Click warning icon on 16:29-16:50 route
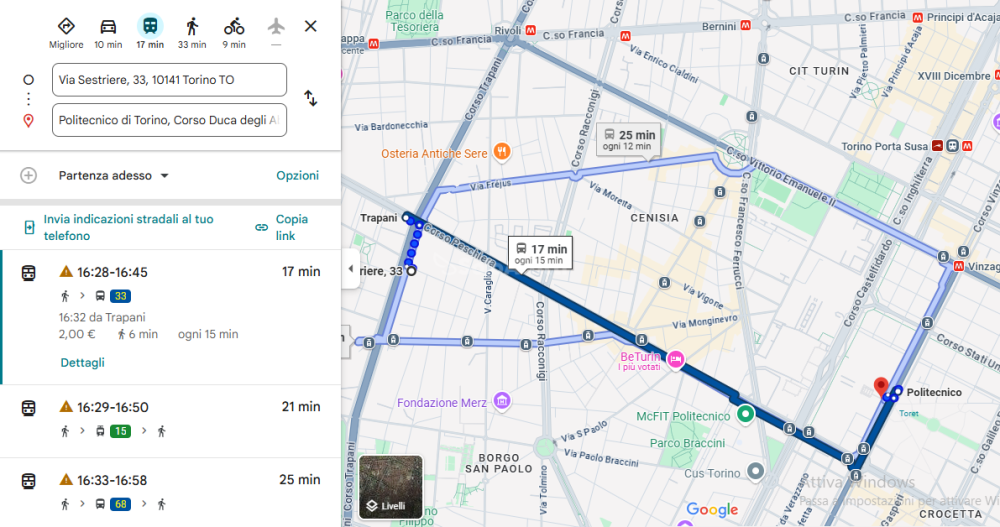Viewport: 1000px width, 527px height. click(x=66, y=406)
